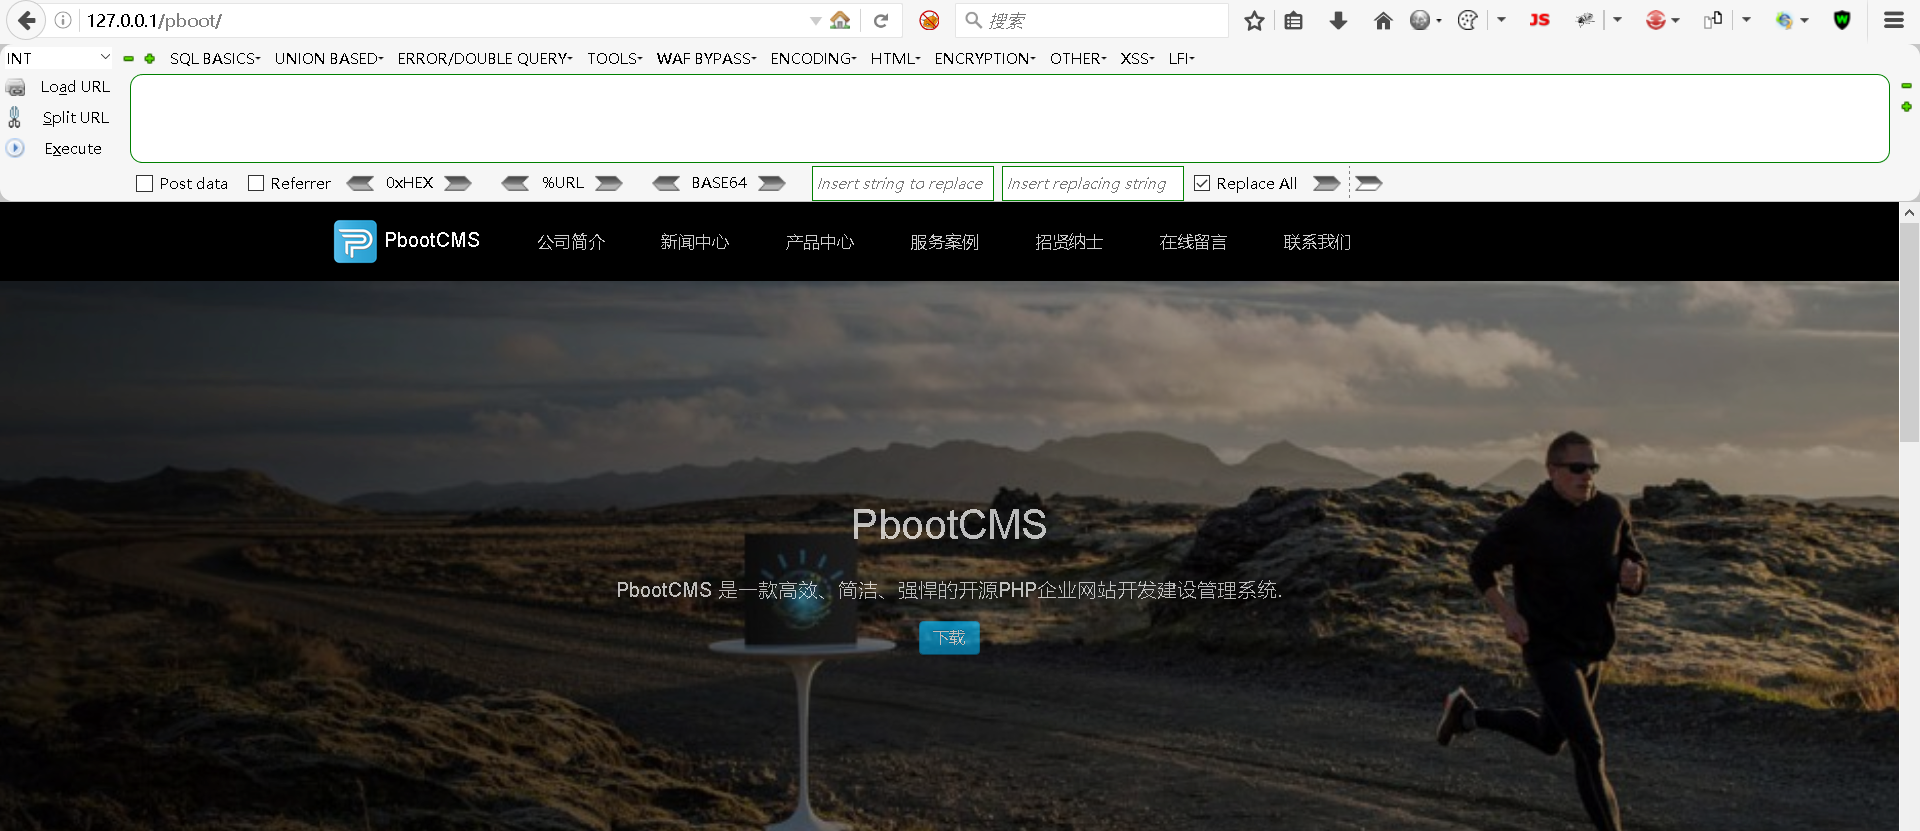
Task: Click green plus at right of HackBar textarea
Action: tap(1906, 106)
